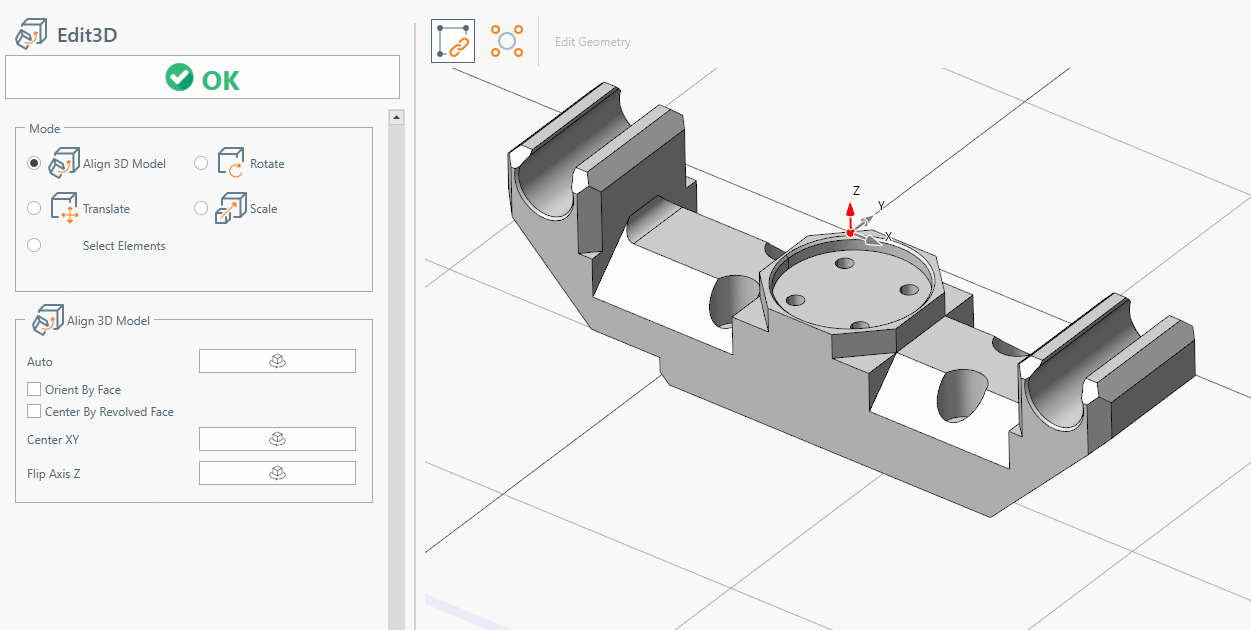Enable the Select Elements radio button
This screenshot has height=630, width=1251.
(x=35, y=245)
